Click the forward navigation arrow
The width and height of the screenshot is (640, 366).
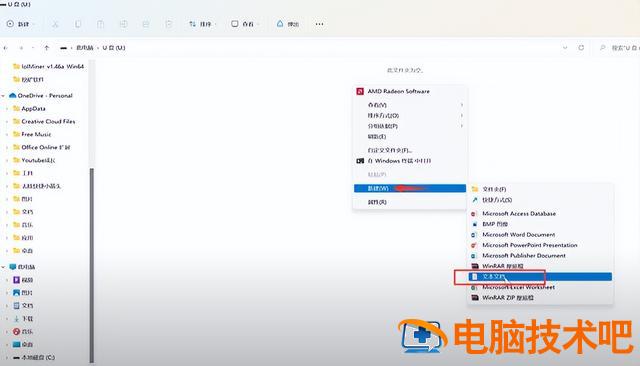coord(21,48)
